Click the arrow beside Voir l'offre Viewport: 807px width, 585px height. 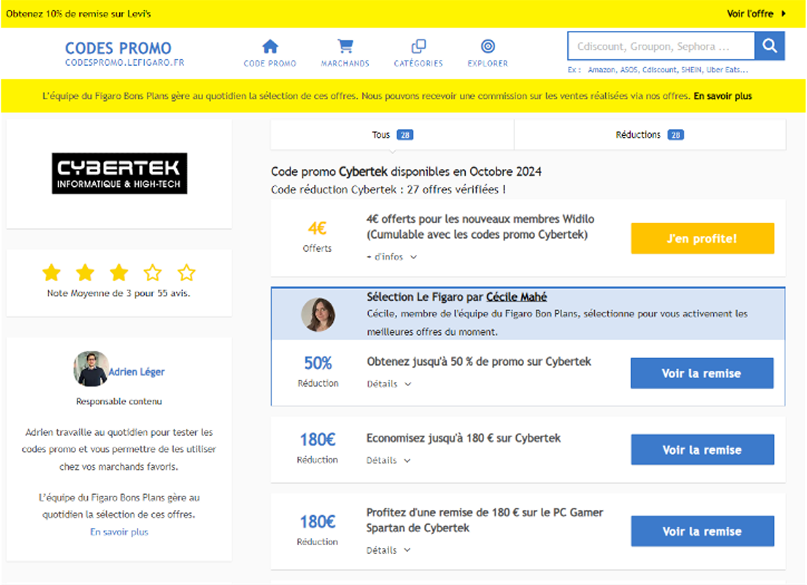(783, 14)
